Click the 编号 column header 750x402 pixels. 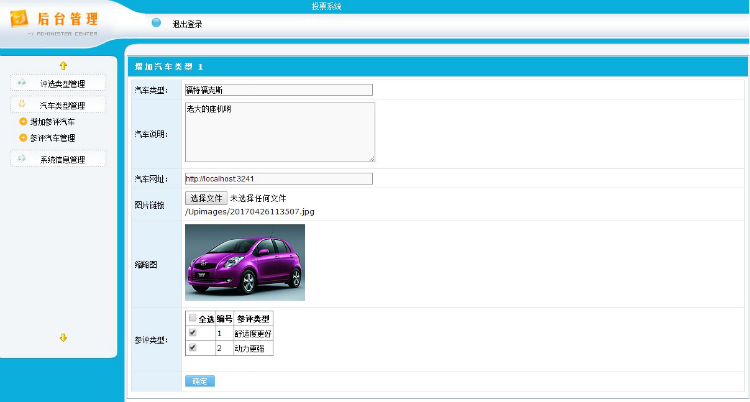(x=224, y=319)
